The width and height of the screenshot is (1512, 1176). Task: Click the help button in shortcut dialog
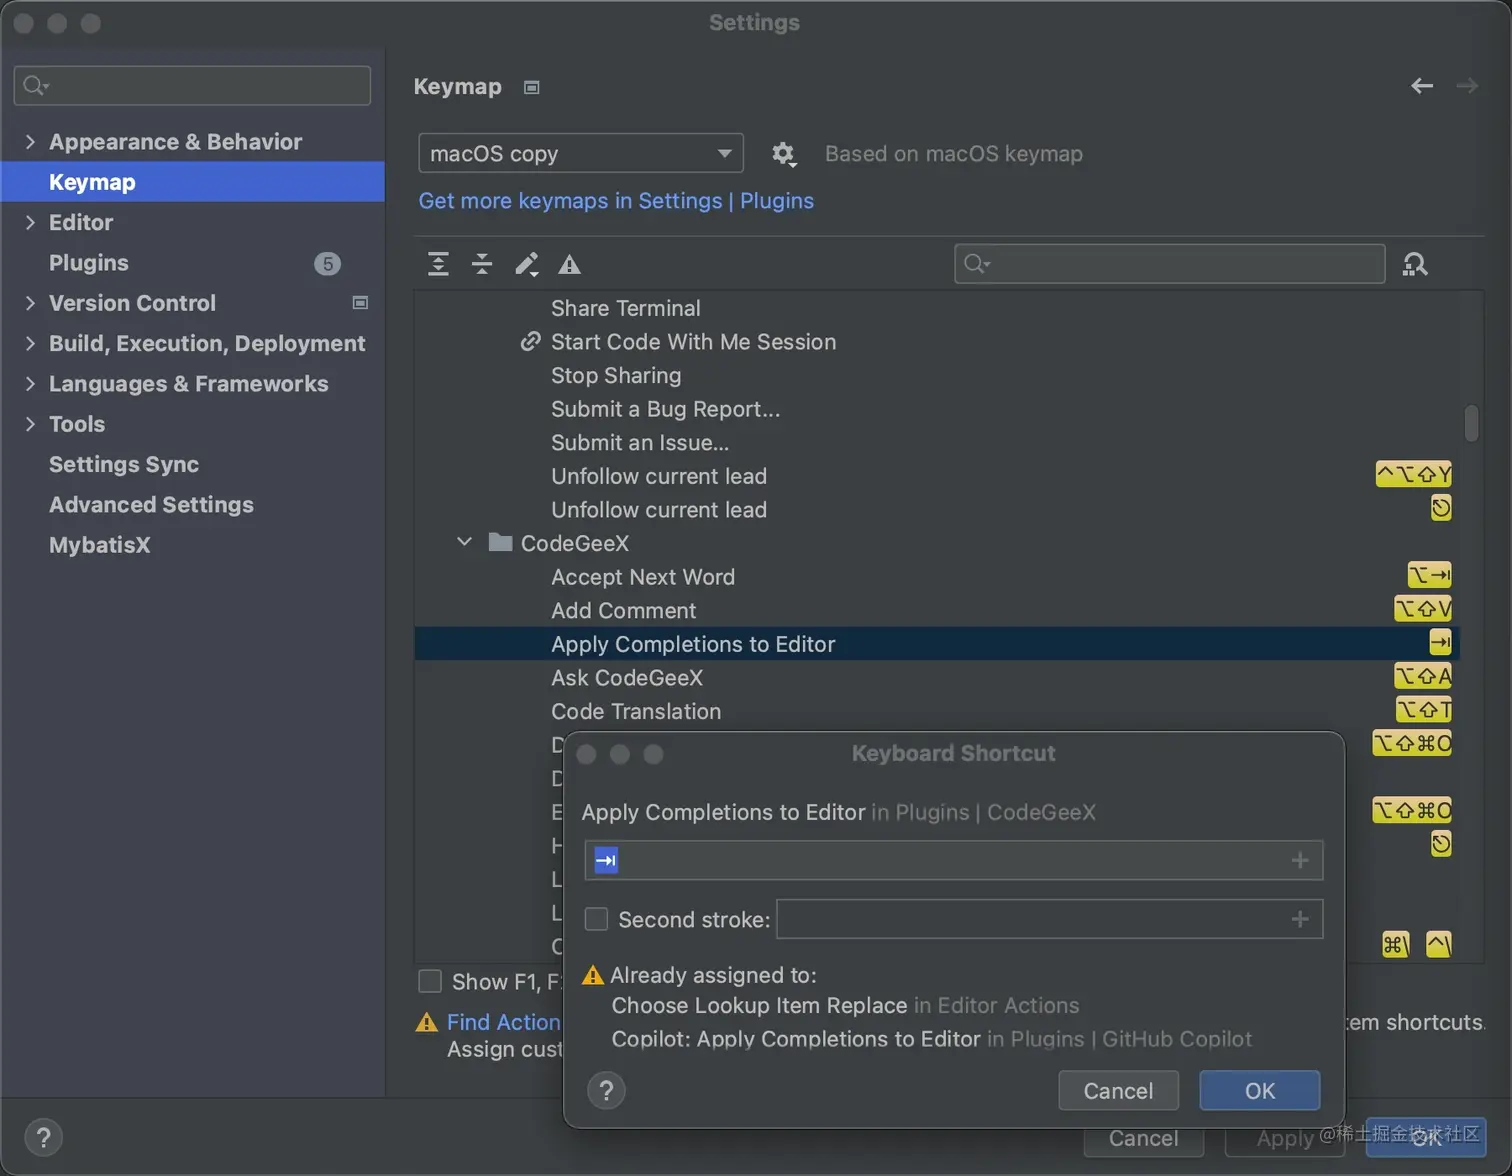coord(606,1090)
